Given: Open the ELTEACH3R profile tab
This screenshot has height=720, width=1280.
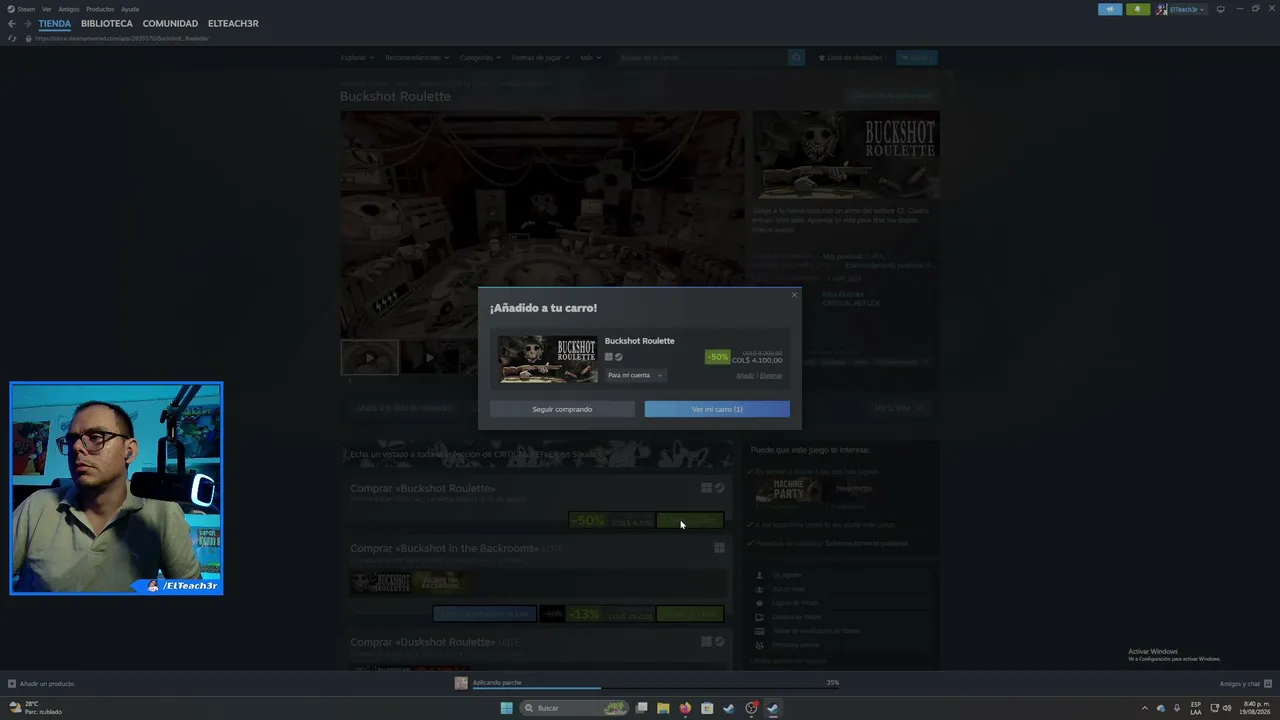Looking at the screenshot, I should [x=233, y=24].
